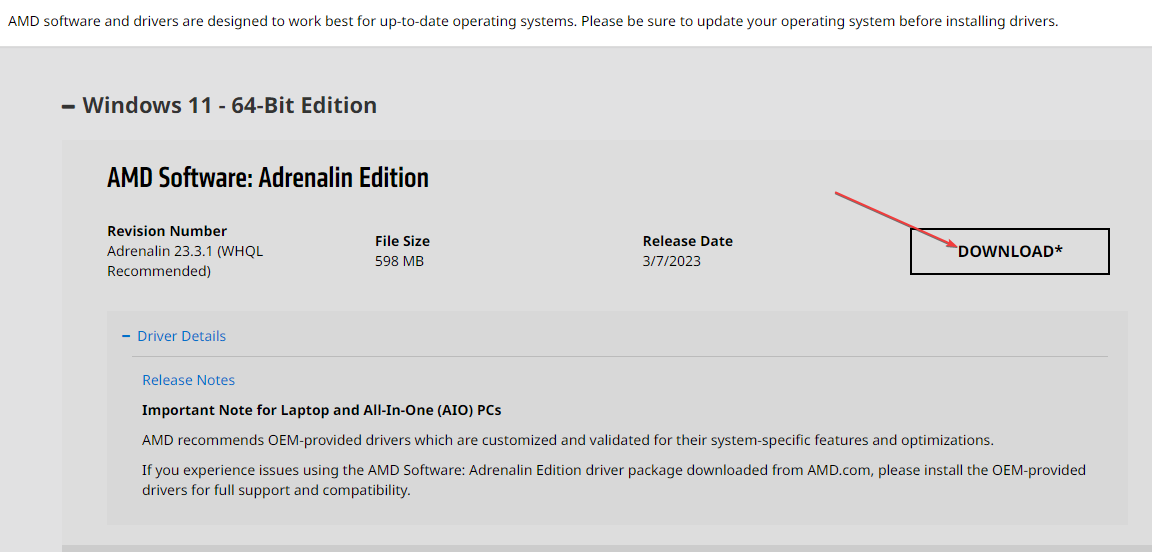This screenshot has width=1152, height=552.
Task: Collapse the Driver Details text link
Action: [181, 336]
